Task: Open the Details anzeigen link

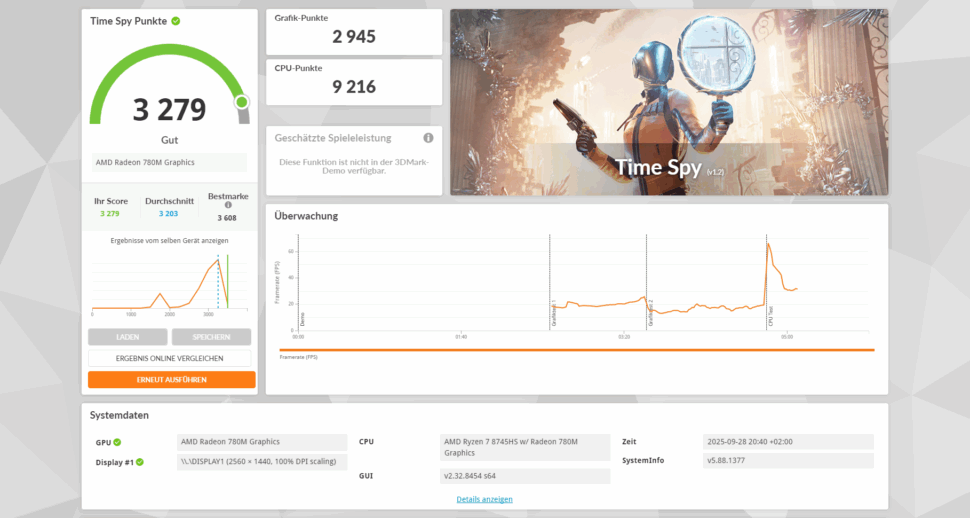Action: point(484,499)
